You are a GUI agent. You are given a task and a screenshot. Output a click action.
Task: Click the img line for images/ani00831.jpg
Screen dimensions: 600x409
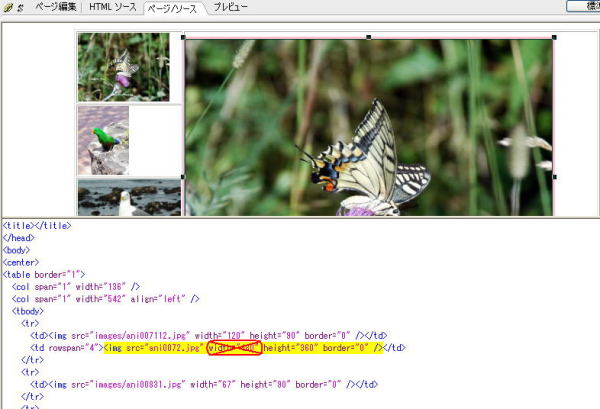click(204, 385)
